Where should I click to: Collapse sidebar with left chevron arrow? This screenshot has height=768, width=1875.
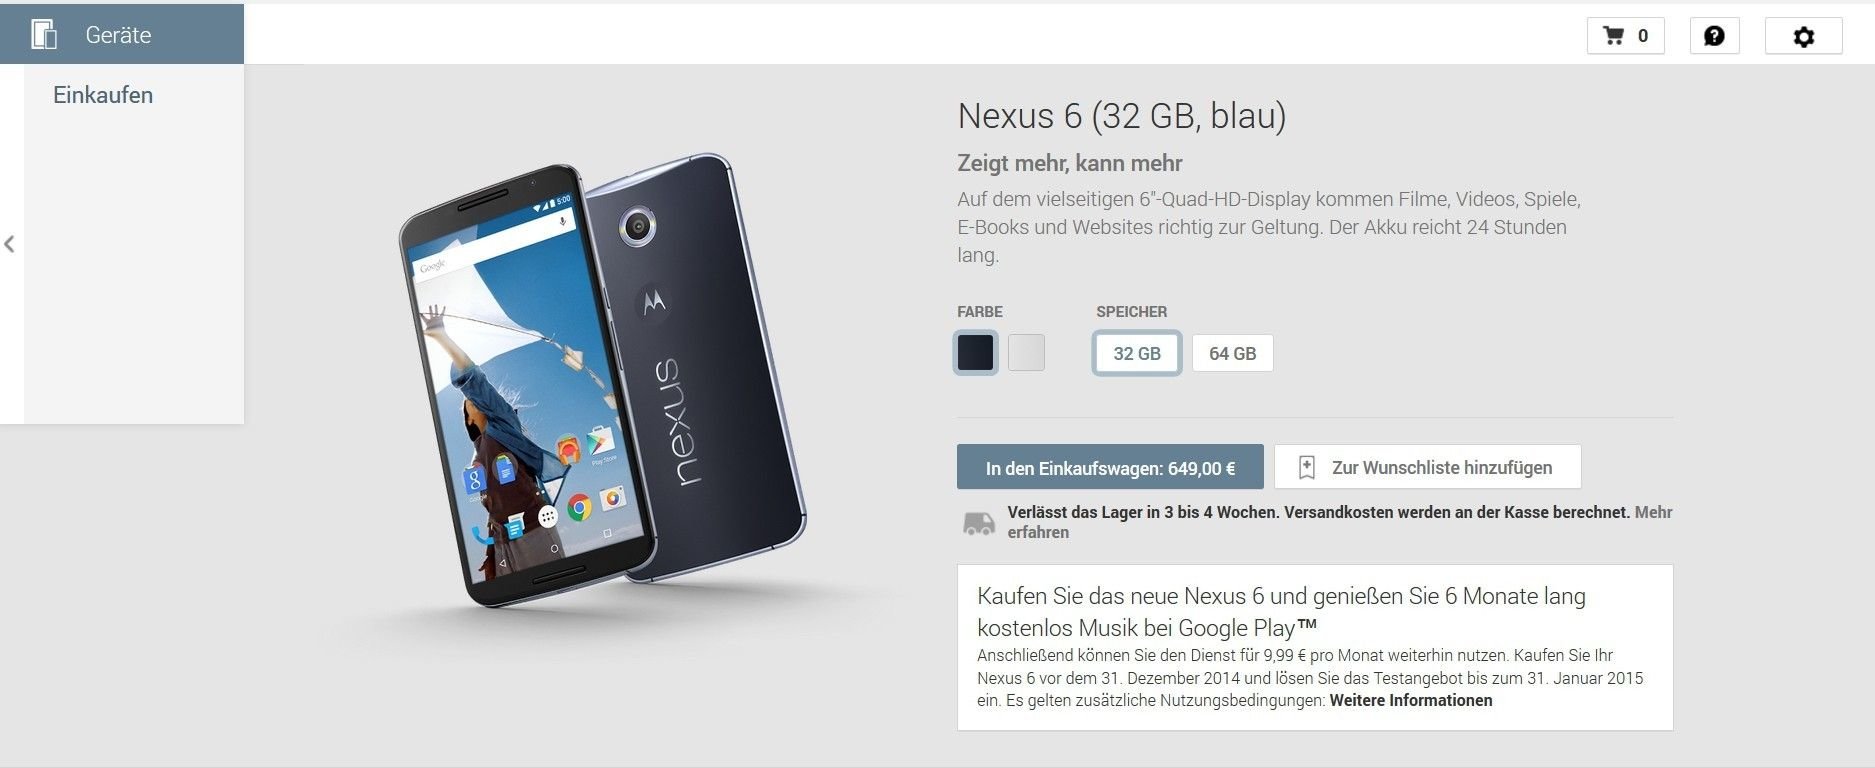pyautogui.click(x=9, y=244)
